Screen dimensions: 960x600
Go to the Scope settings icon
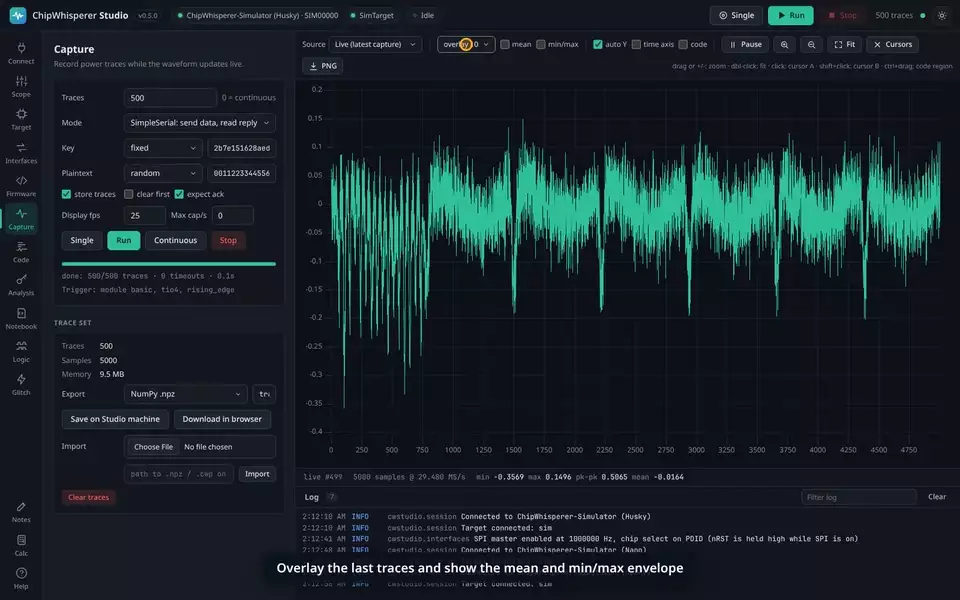pyautogui.click(x=21, y=87)
